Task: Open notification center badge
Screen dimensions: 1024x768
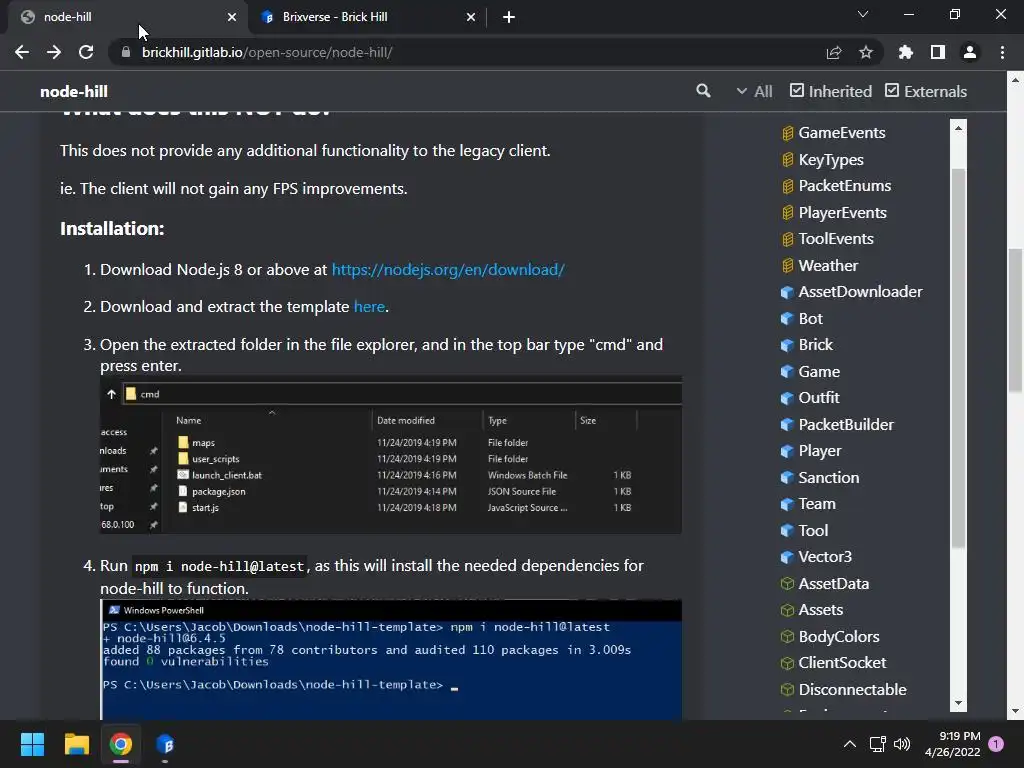Action: tap(996, 744)
